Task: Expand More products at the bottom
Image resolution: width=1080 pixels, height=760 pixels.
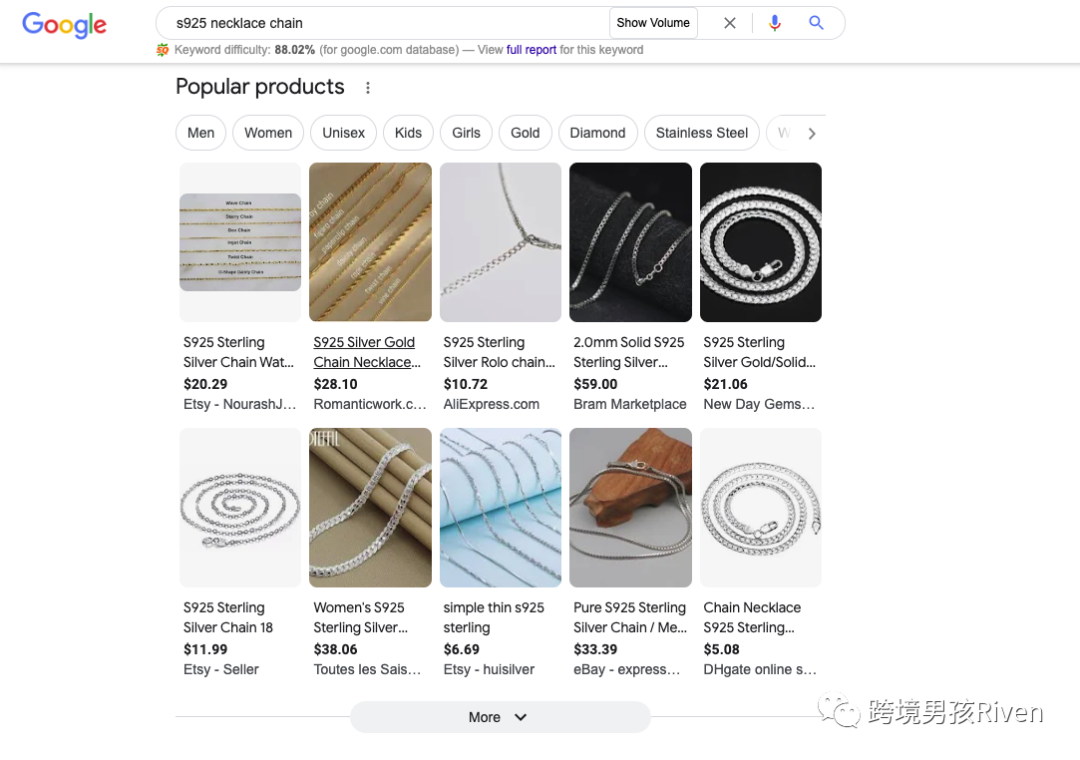Action: click(x=499, y=717)
